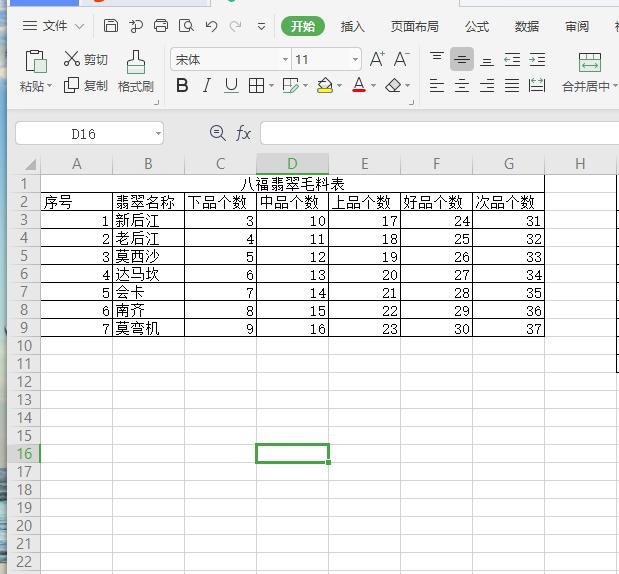Expand the Borders dropdown arrow
Viewport: 619px width, 574px height.
[271, 85]
